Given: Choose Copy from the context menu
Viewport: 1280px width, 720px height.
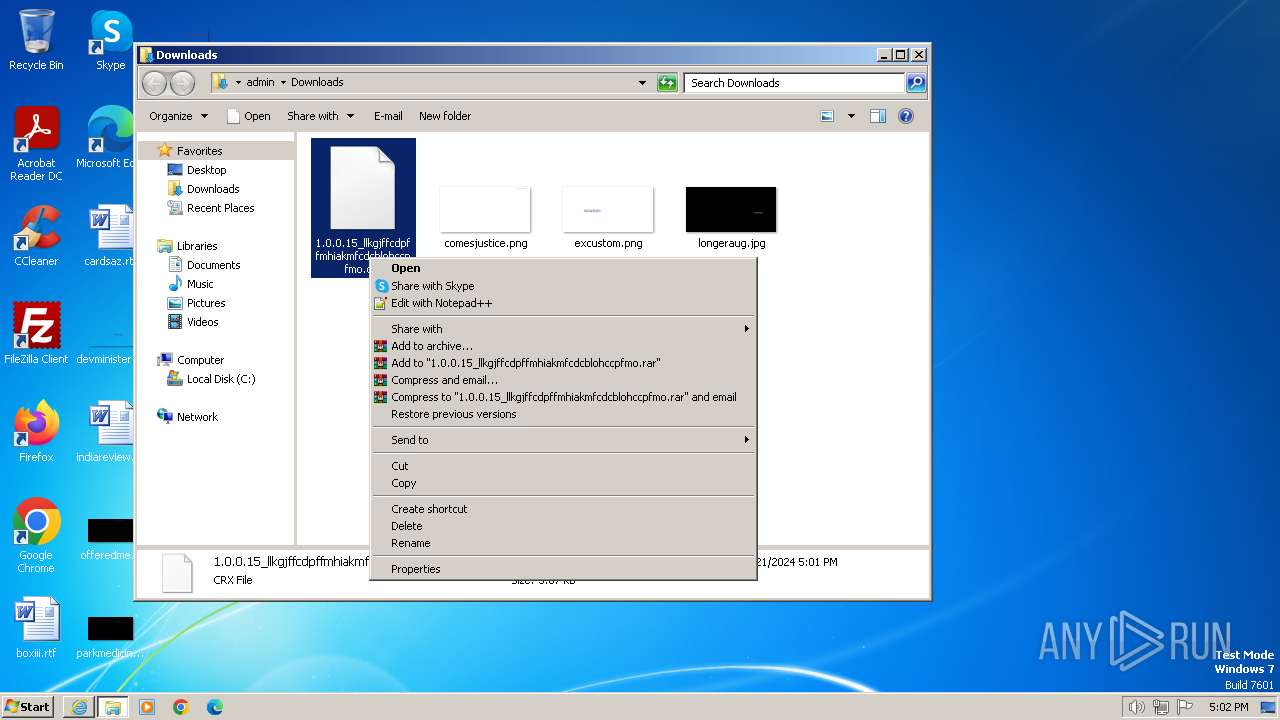Looking at the screenshot, I should [563, 483].
